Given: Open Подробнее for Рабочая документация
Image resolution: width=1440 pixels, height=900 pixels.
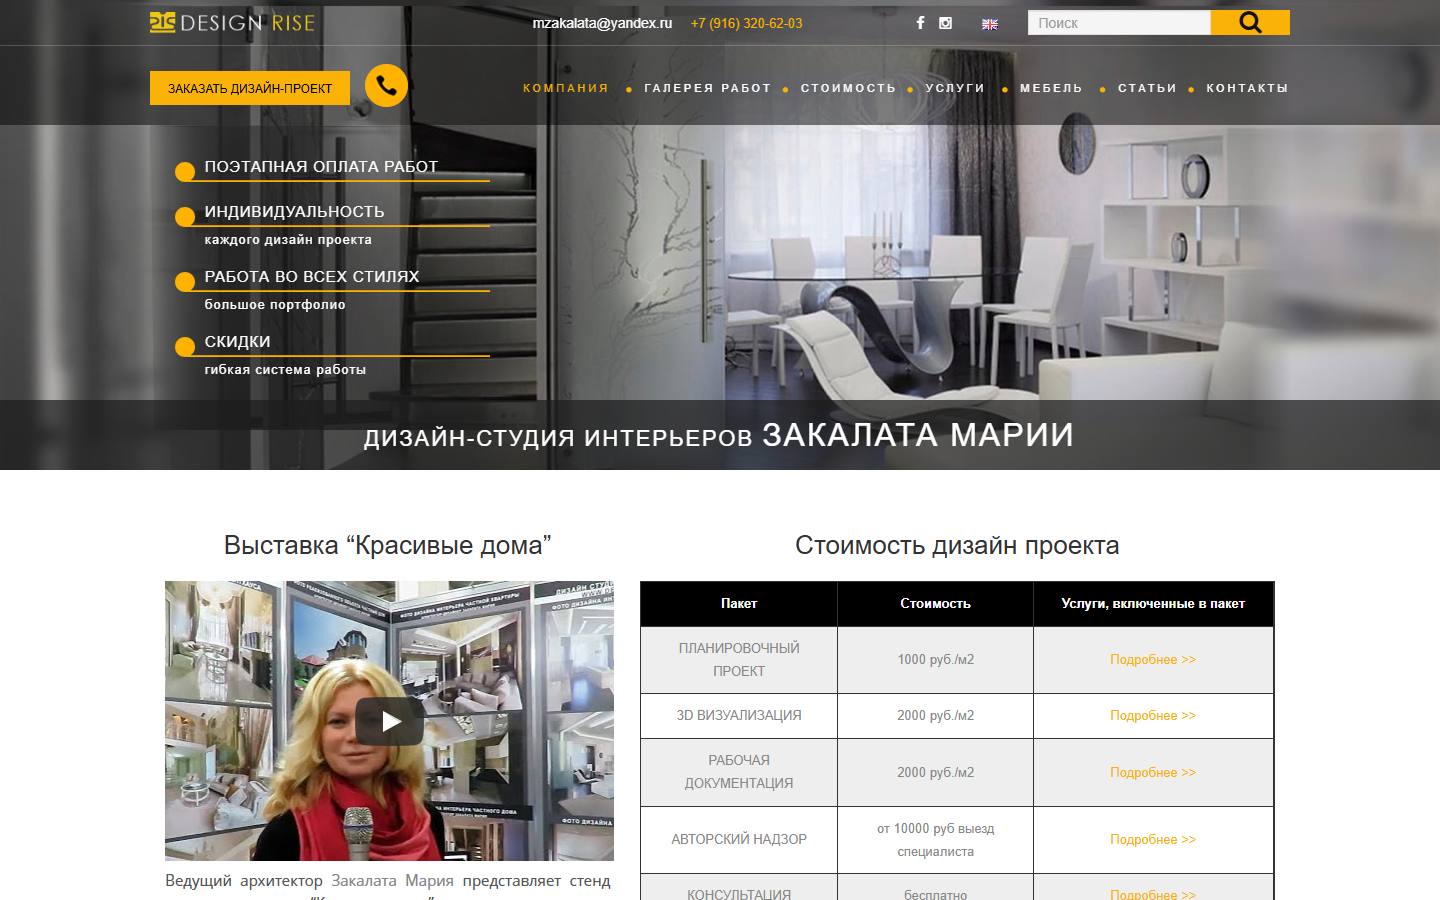Looking at the screenshot, I should [1153, 772].
